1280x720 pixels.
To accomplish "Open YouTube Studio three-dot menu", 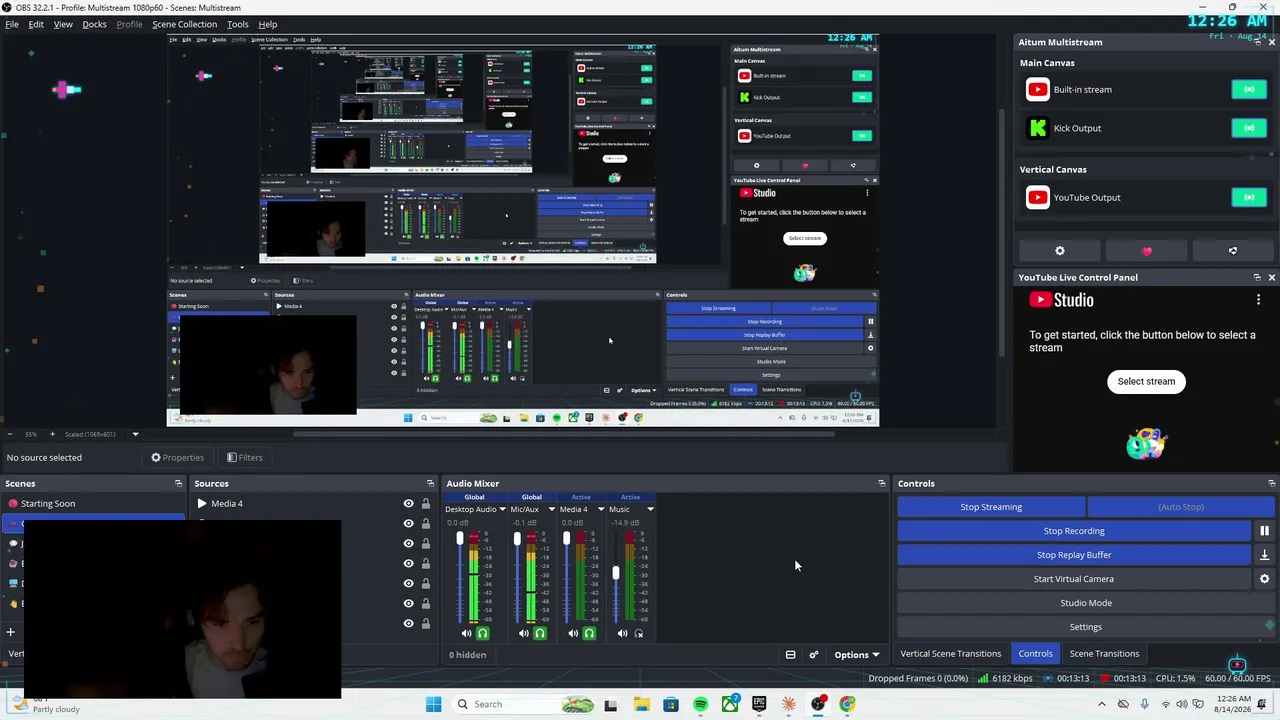I will point(1258,300).
